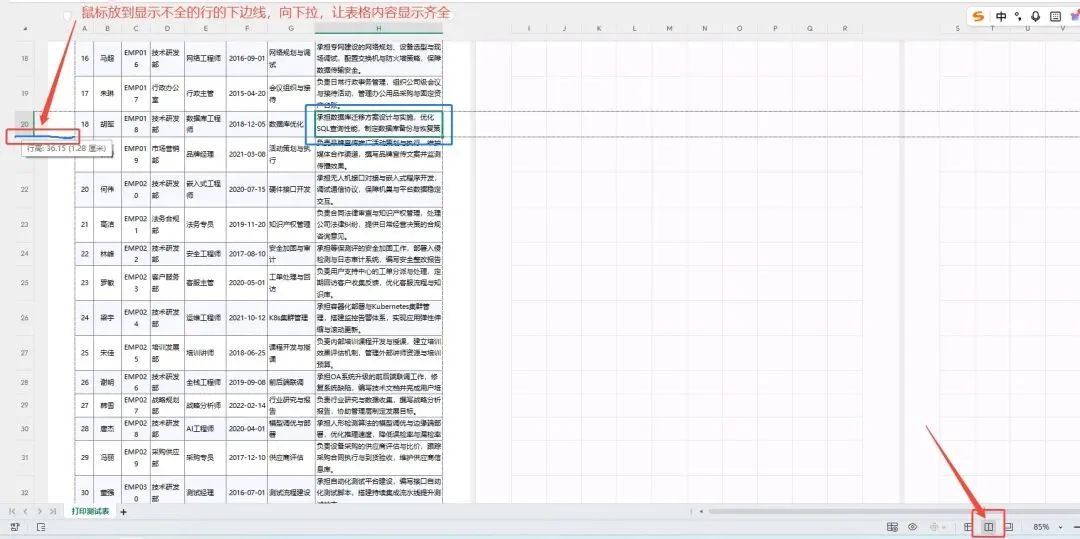The height and width of the screenshot is (539, 1080).
Task: Select row 22 header
Action: point(25,189)
